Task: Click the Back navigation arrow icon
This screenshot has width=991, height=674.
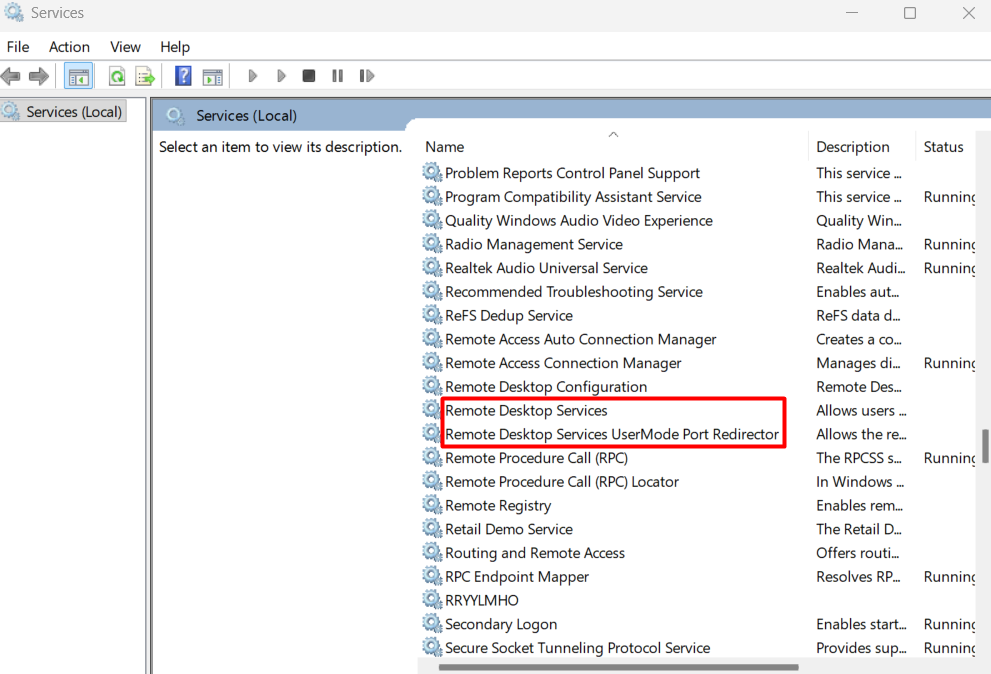Action: [12, 75]
